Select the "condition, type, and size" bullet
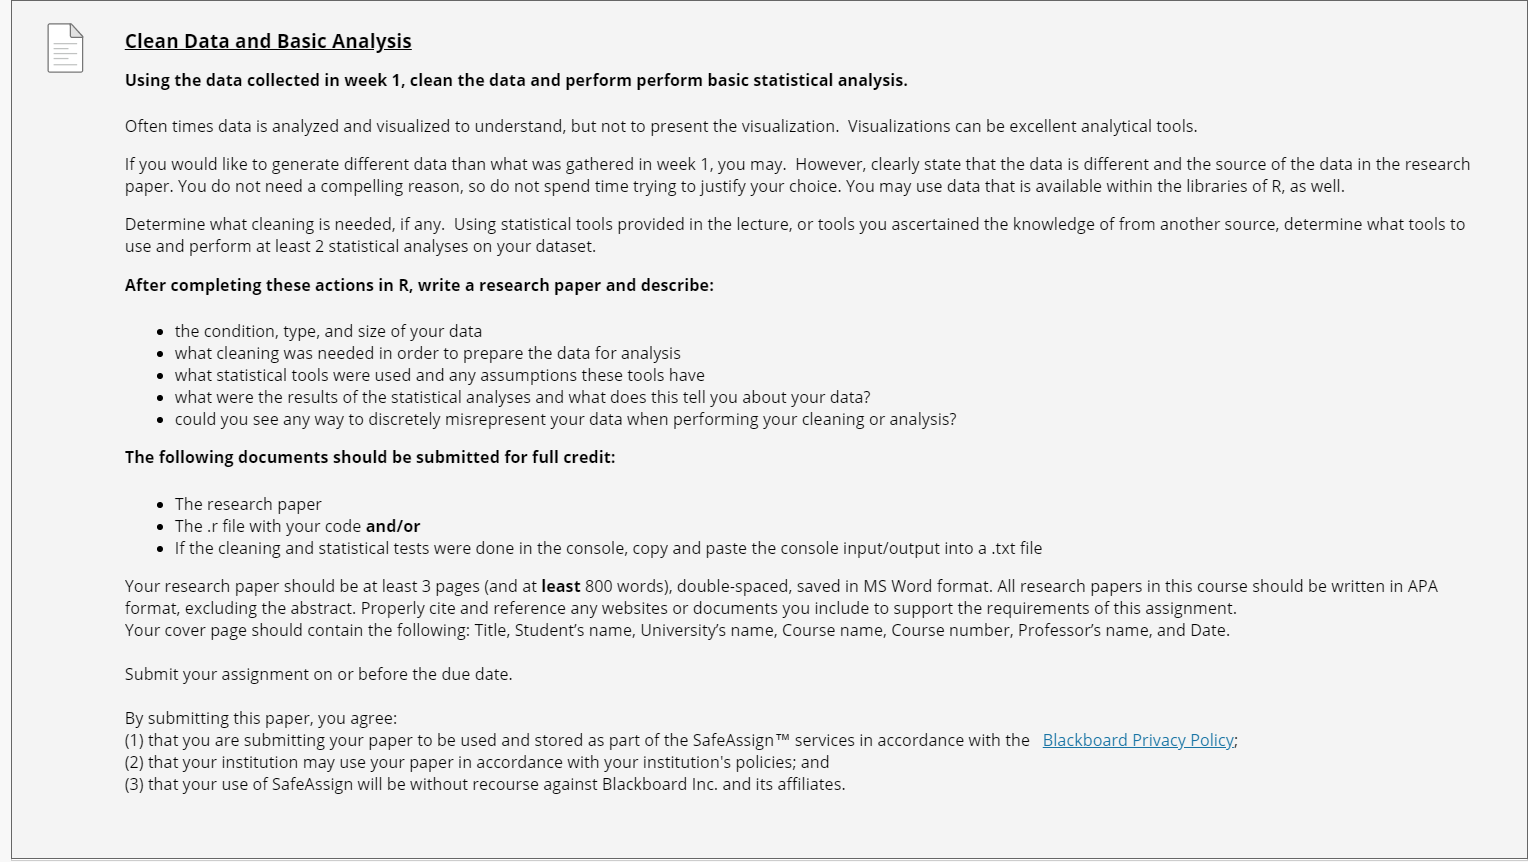This screenshot has width=1528, height=862. 328,331
